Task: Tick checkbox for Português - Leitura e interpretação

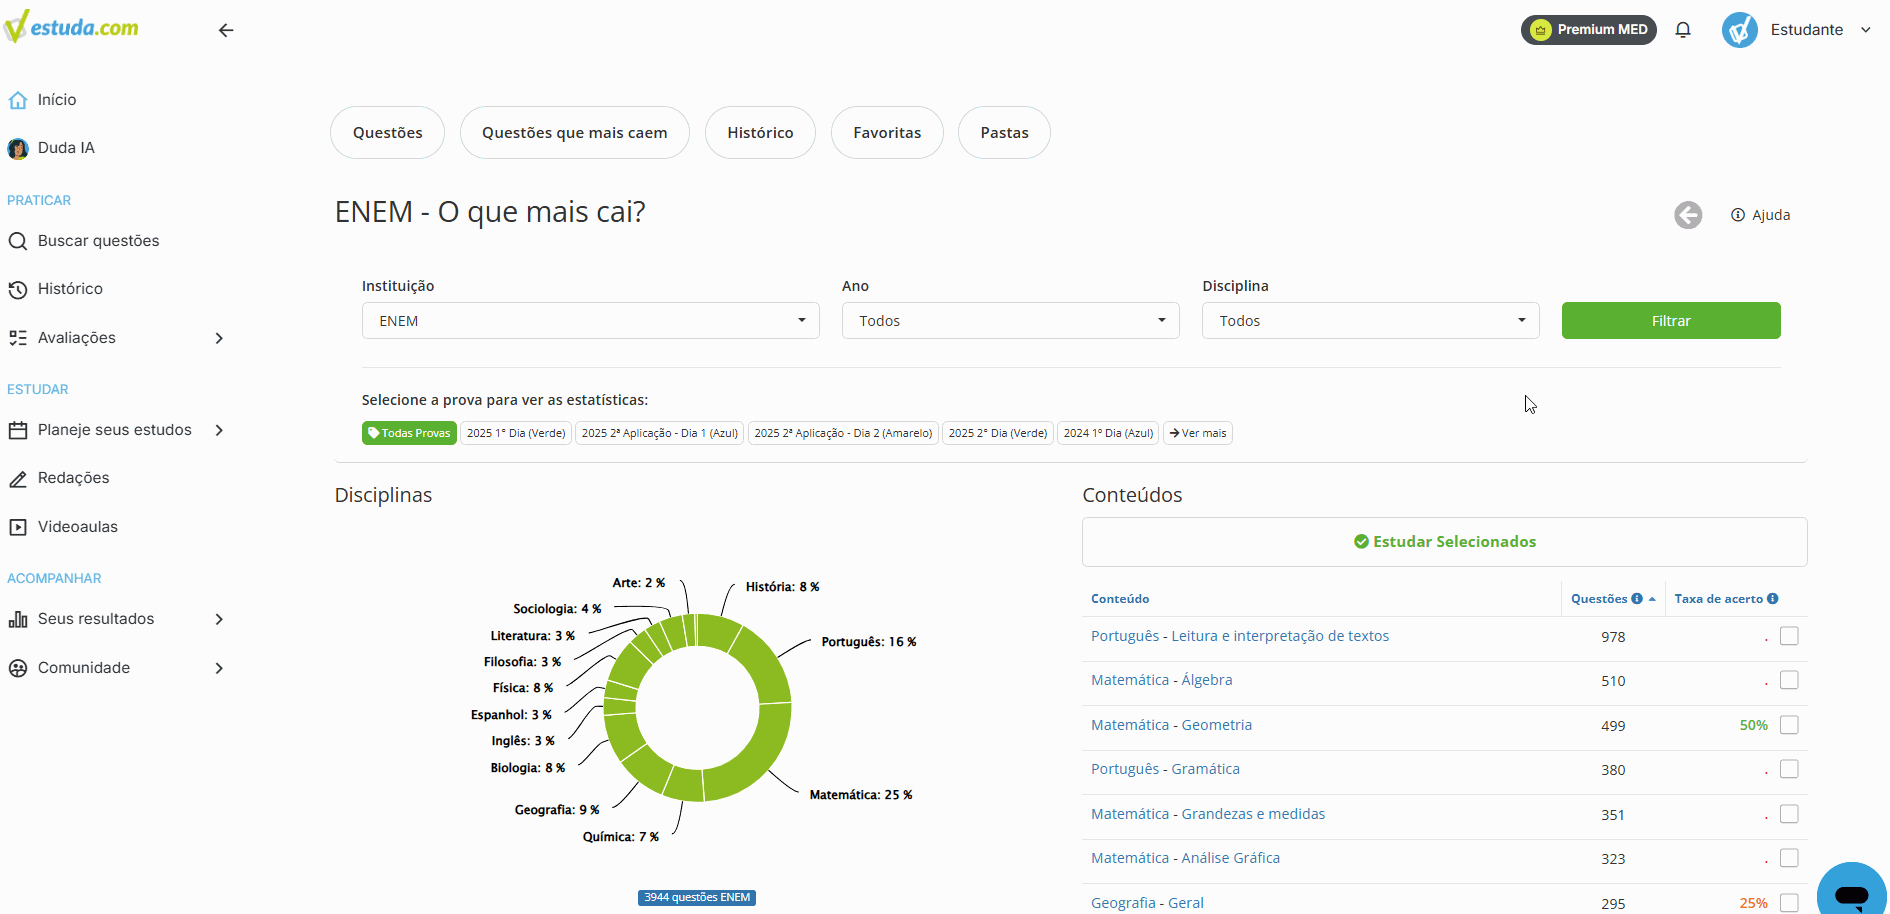Action: coord(1789,636)
